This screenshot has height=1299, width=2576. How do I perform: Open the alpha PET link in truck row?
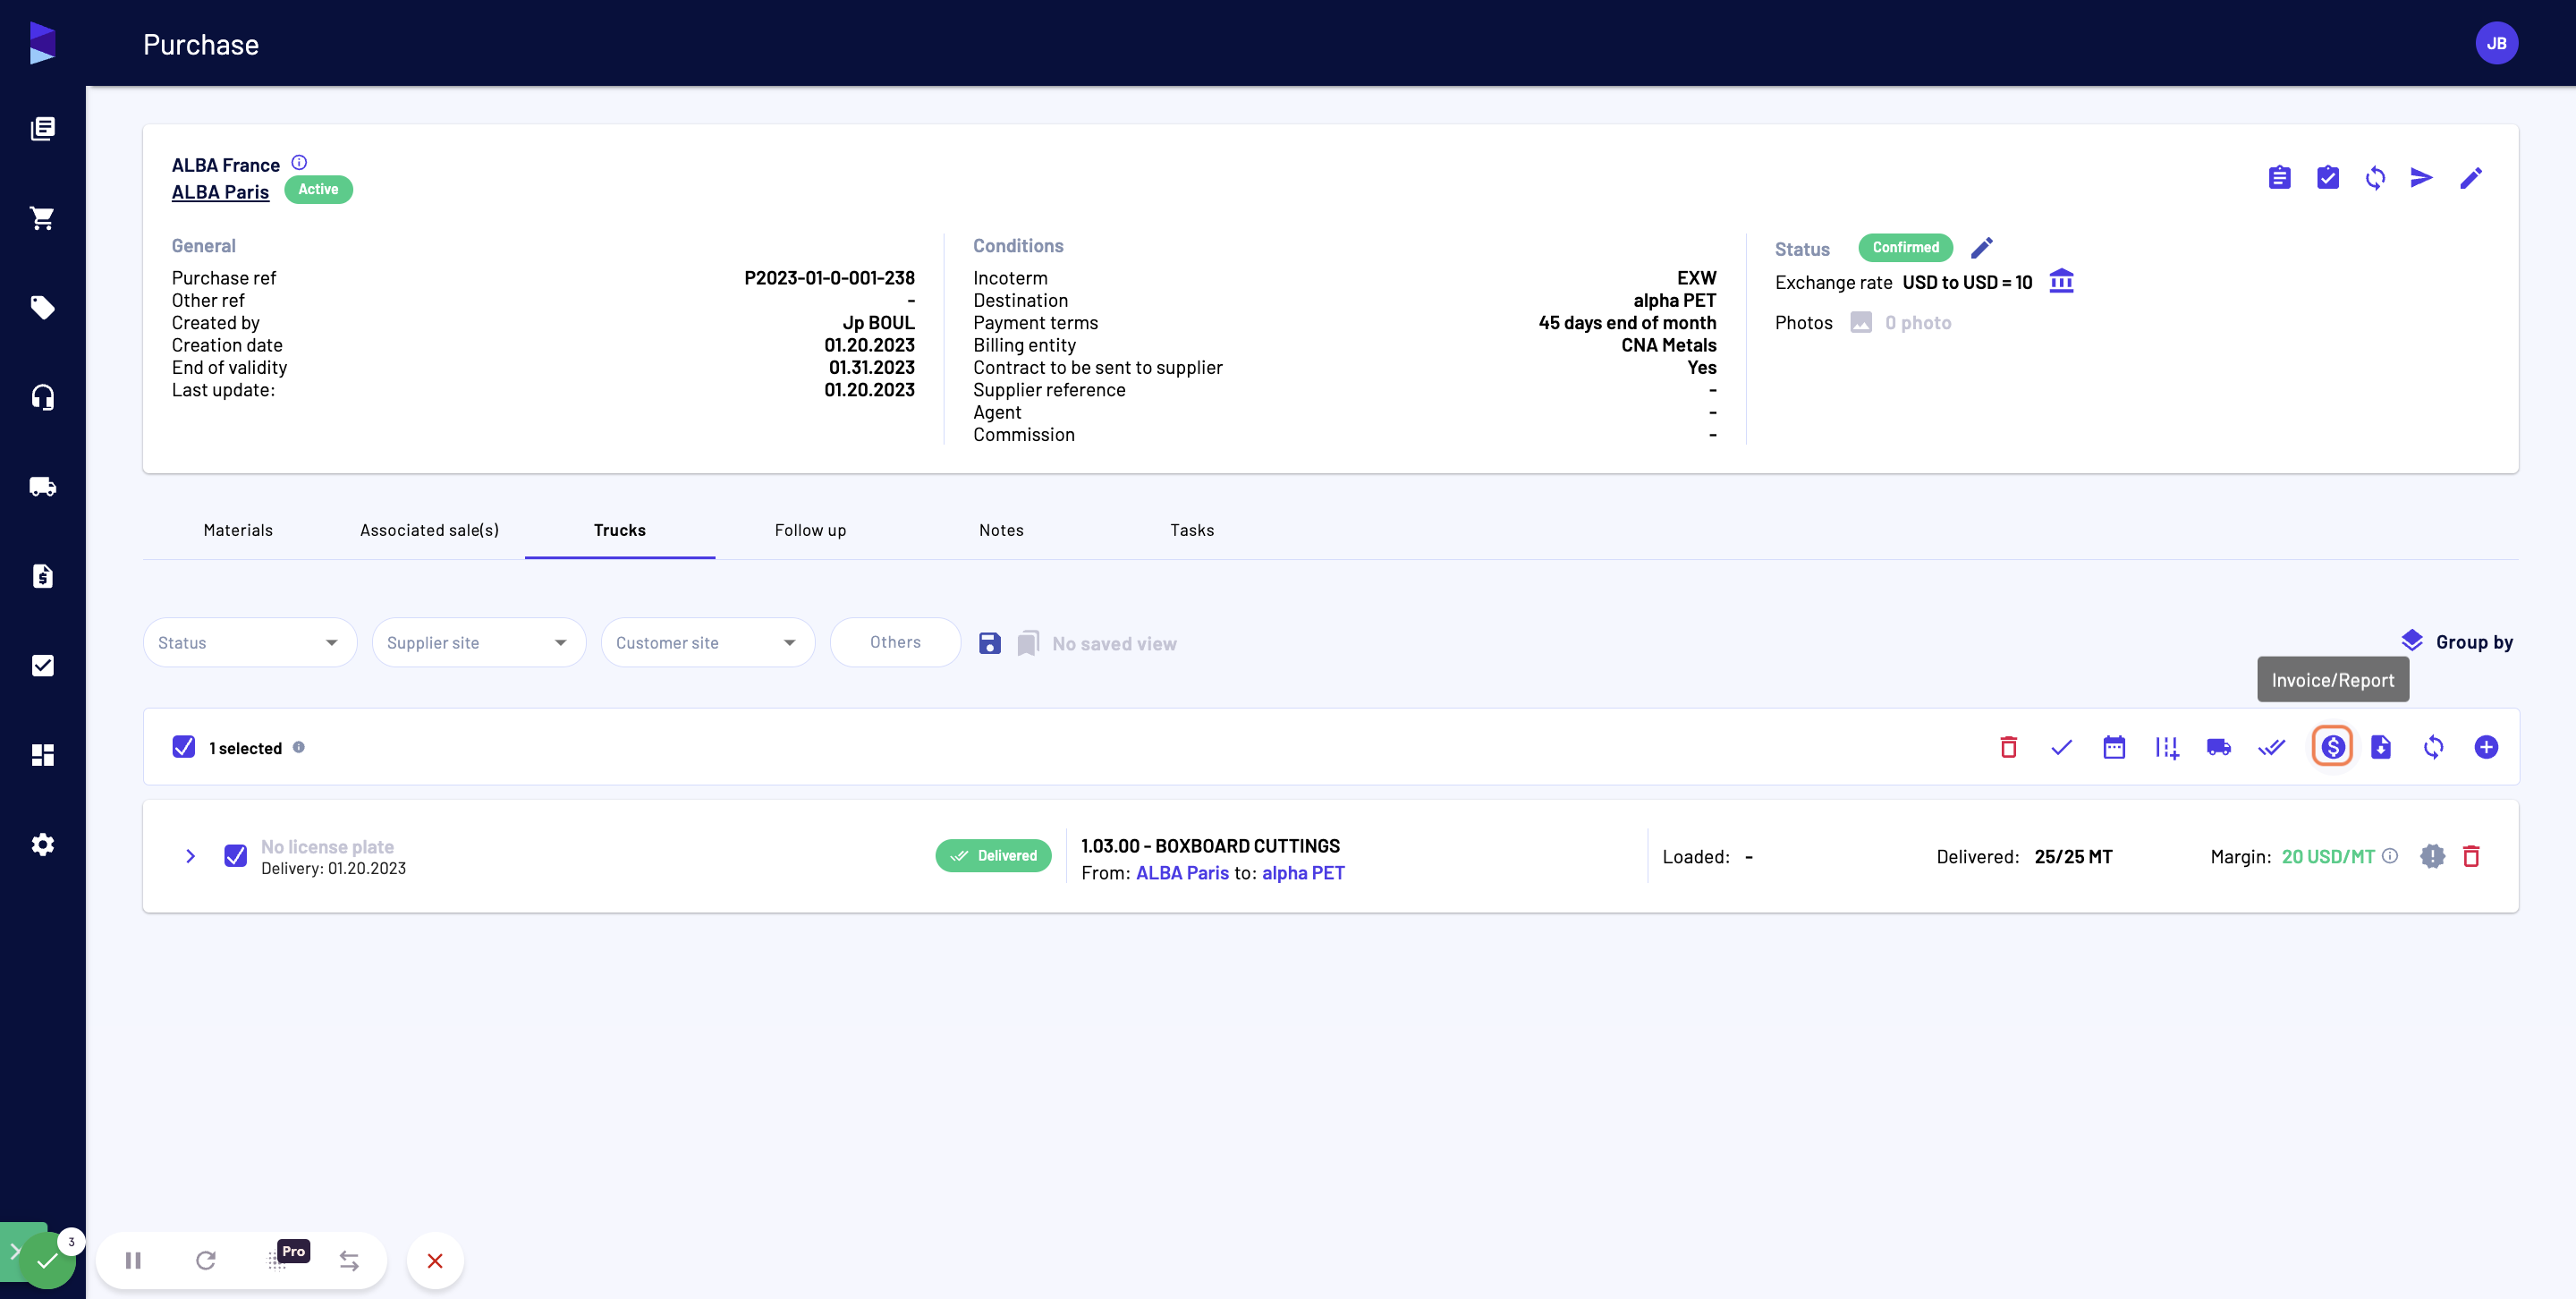(1303, 873)
